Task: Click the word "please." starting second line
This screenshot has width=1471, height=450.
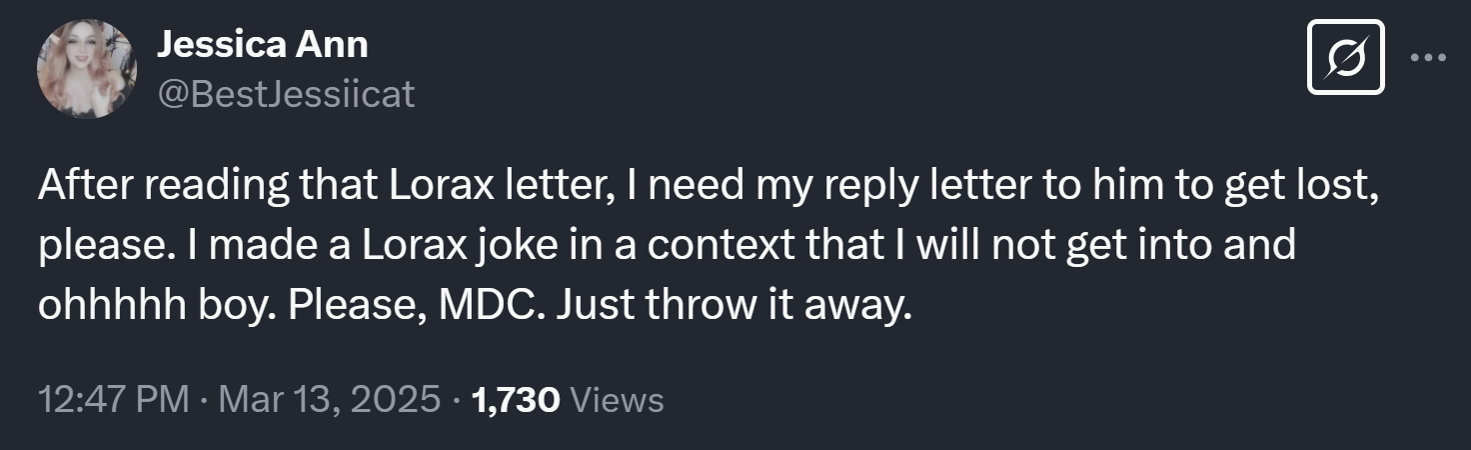Action: [100, 245]
